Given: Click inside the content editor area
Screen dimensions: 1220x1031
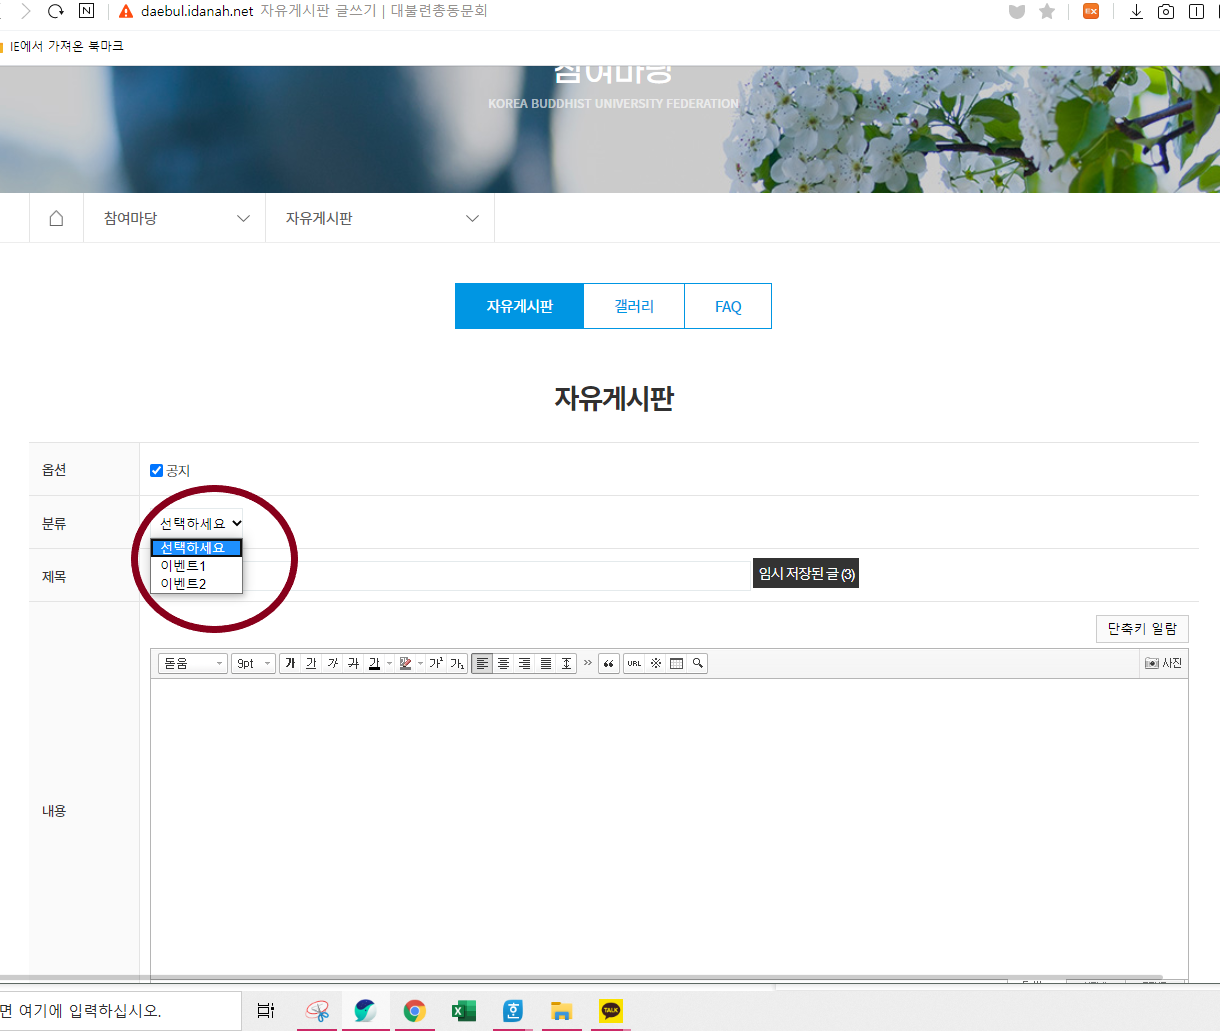Looking at the screenshot, I should pyautogui.click(x=669, y=828).
